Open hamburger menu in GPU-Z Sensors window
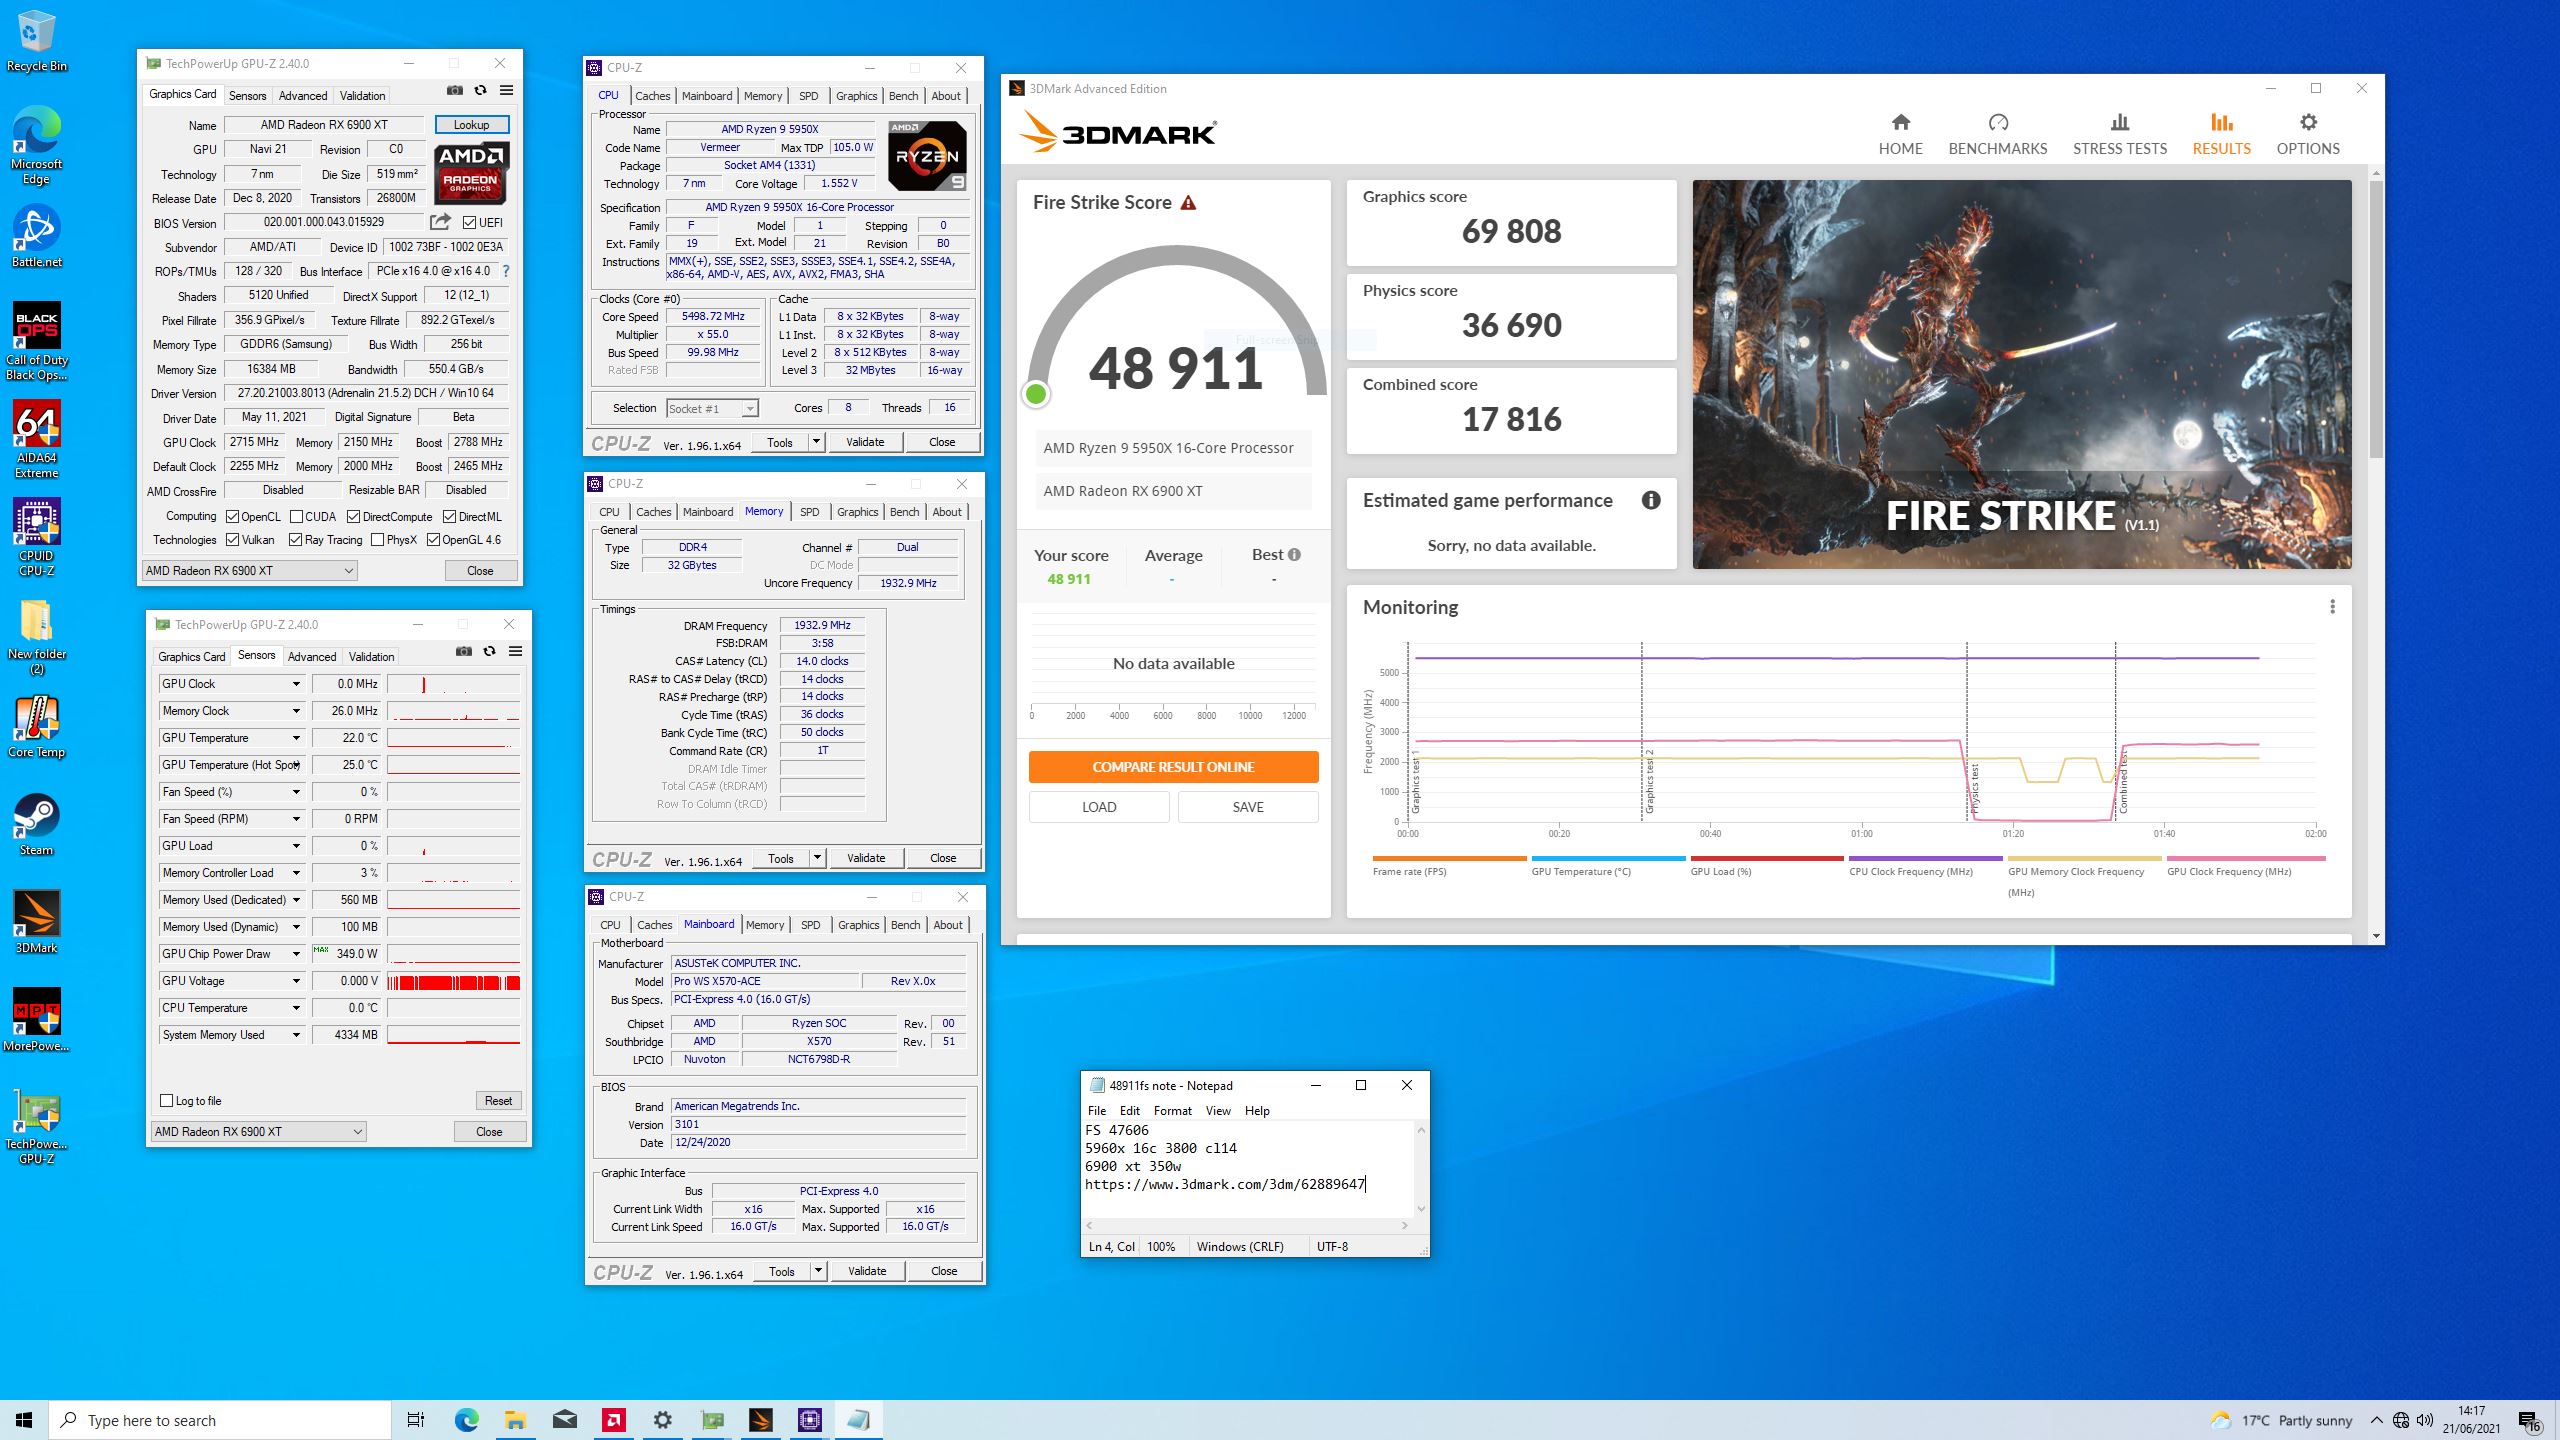The height and width of the screenshot is (1440, 2560). tap(516, 651)
